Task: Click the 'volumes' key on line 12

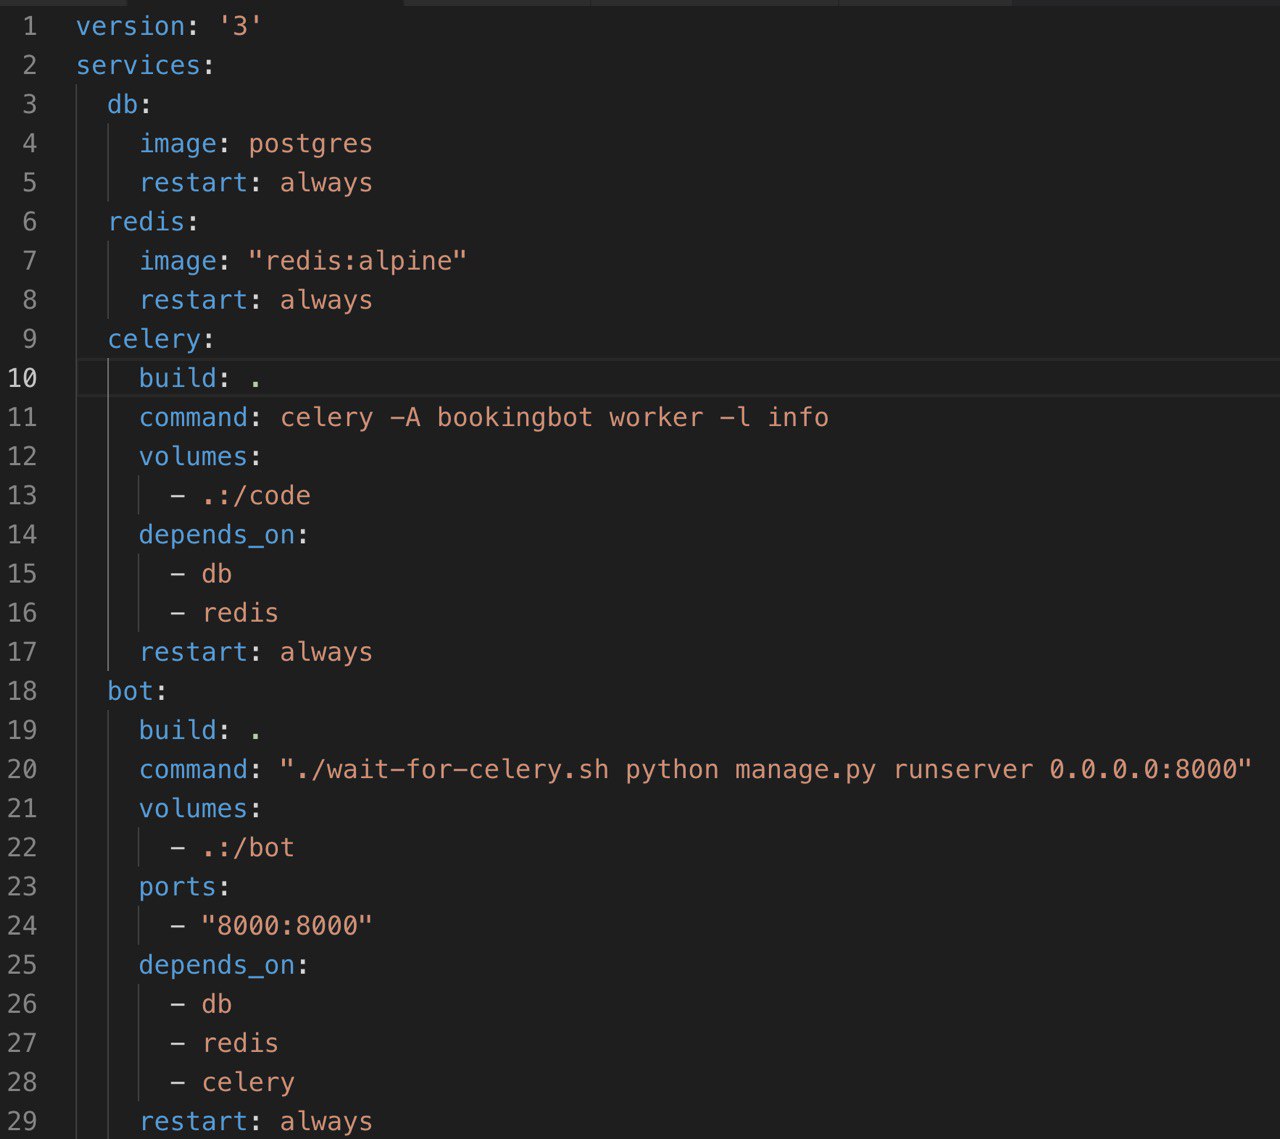Action: click(x=193, y=456)
